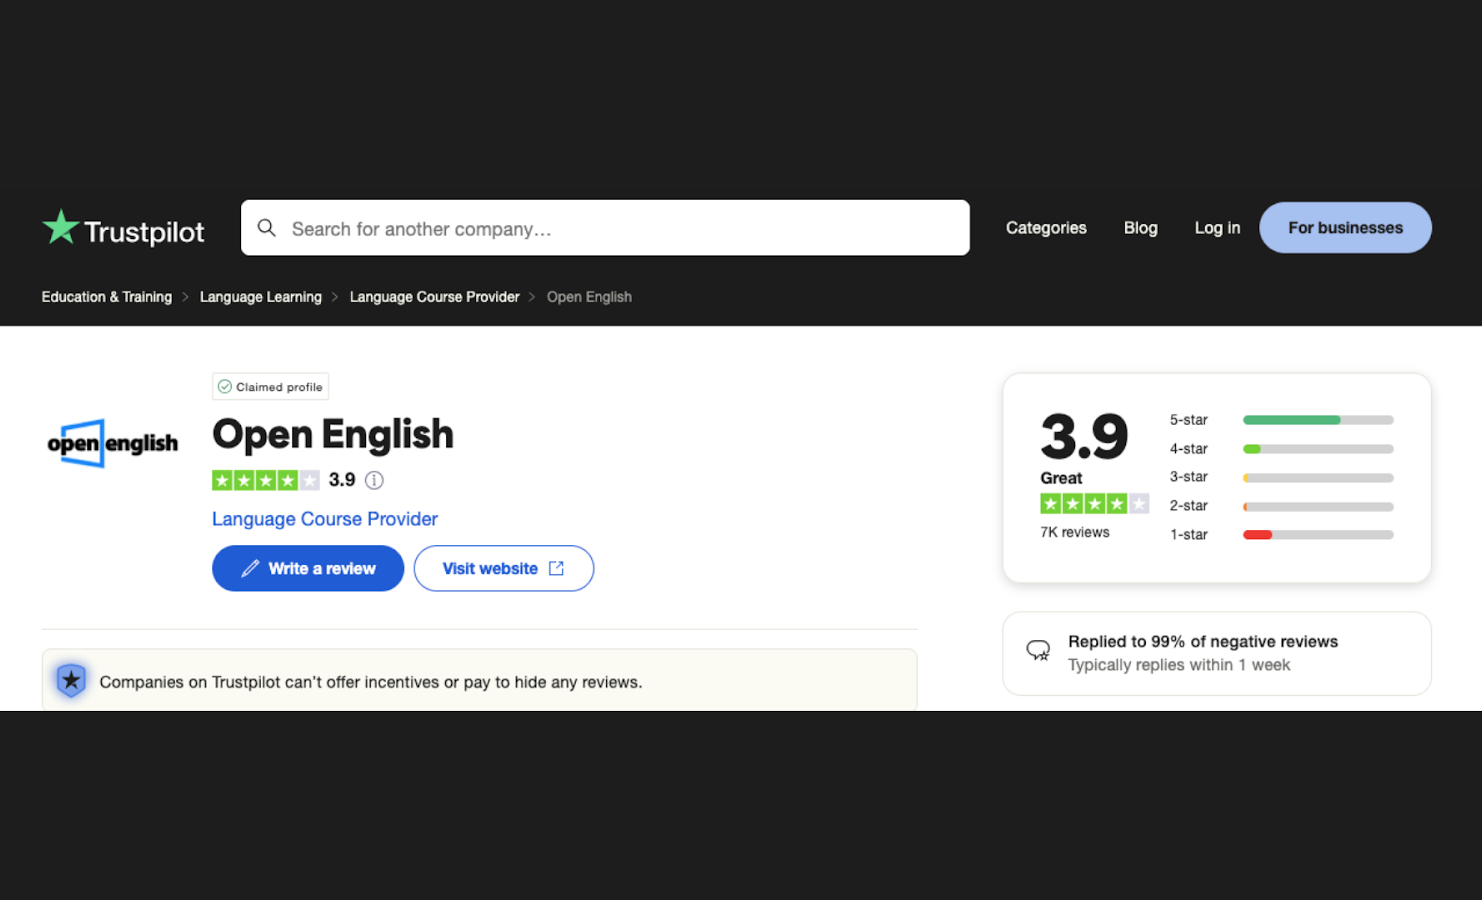Image resolution: width=1482 pixels, height=900 pixels.
Task: Click the Open English breadcrumb text
Action: pos(589,297)
